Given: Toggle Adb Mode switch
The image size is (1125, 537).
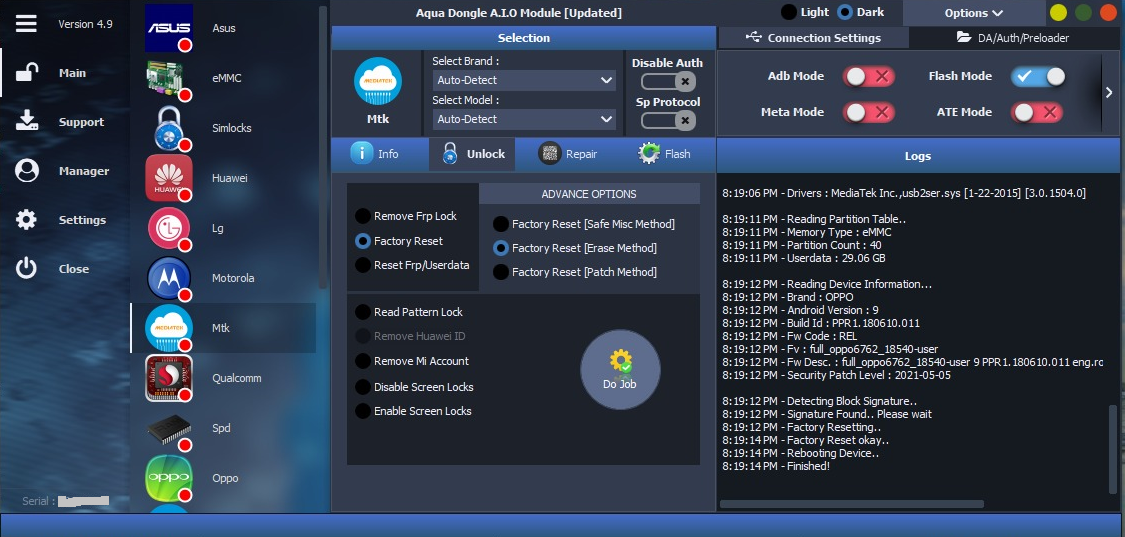Looking at the screenshot, I should 869,76.
